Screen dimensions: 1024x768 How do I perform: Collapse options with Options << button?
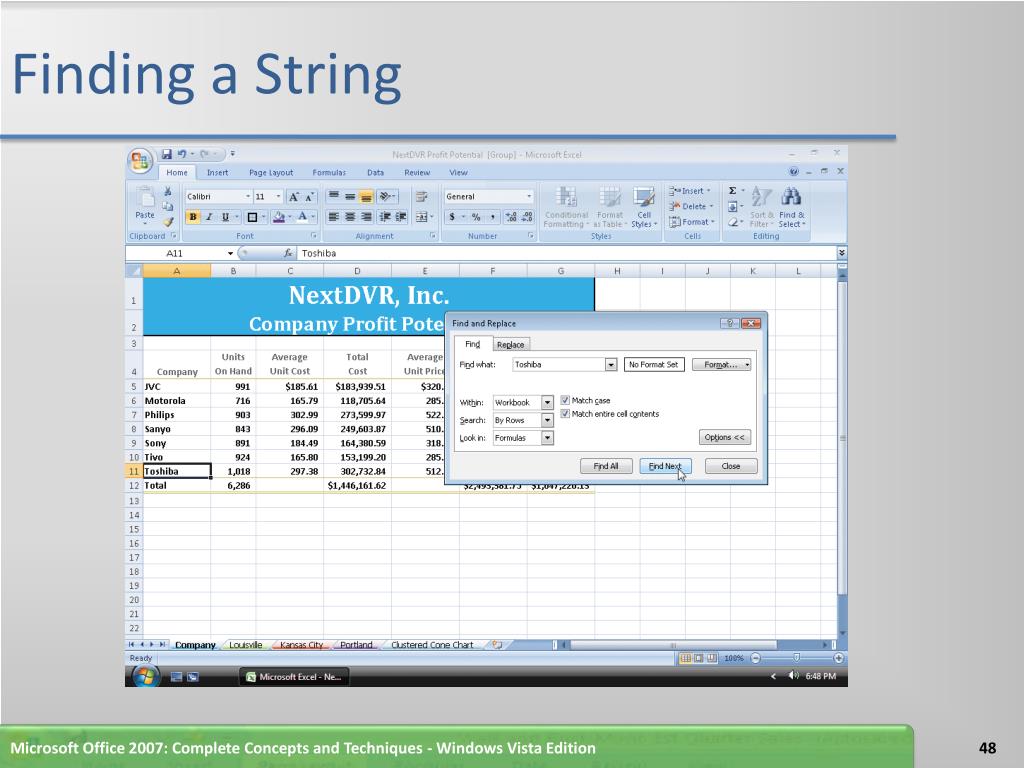724,437
